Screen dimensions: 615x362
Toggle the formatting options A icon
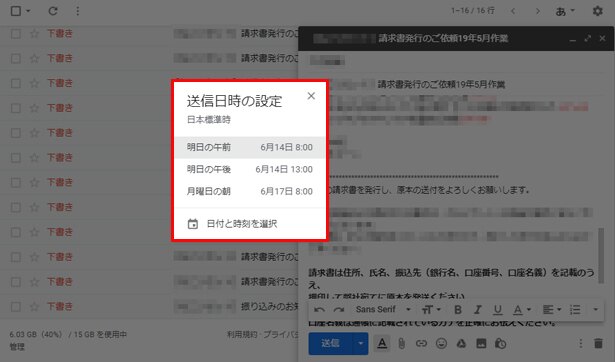click(x=382, y=344)
